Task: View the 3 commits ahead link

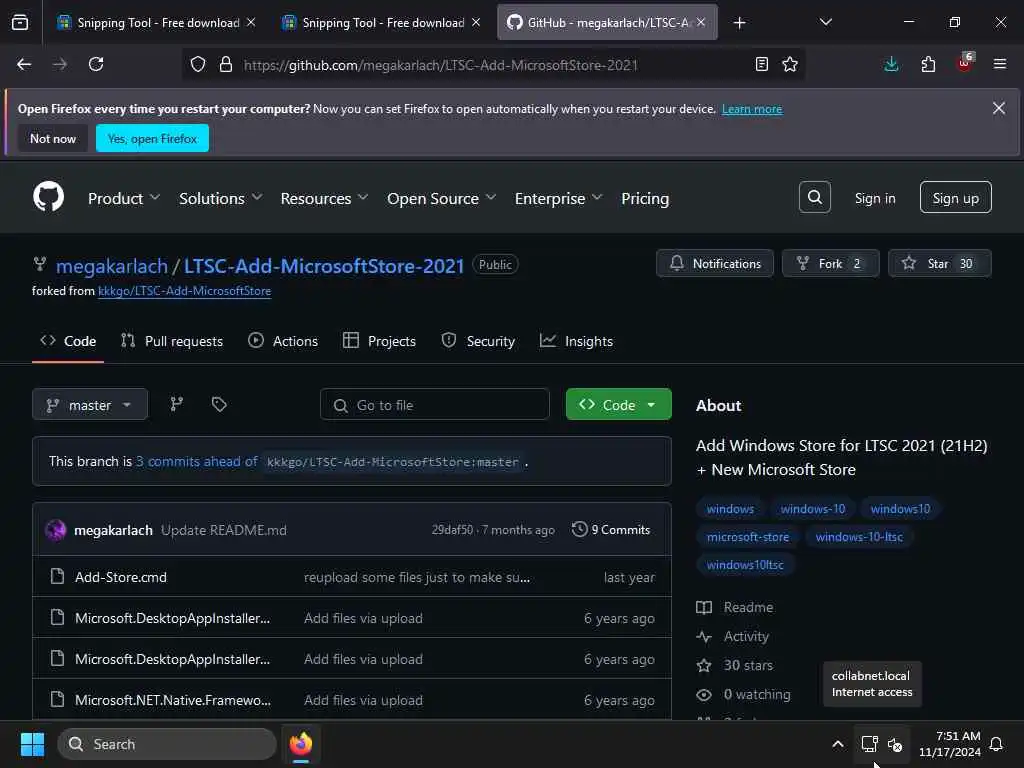Action: [x=197, y=461]
